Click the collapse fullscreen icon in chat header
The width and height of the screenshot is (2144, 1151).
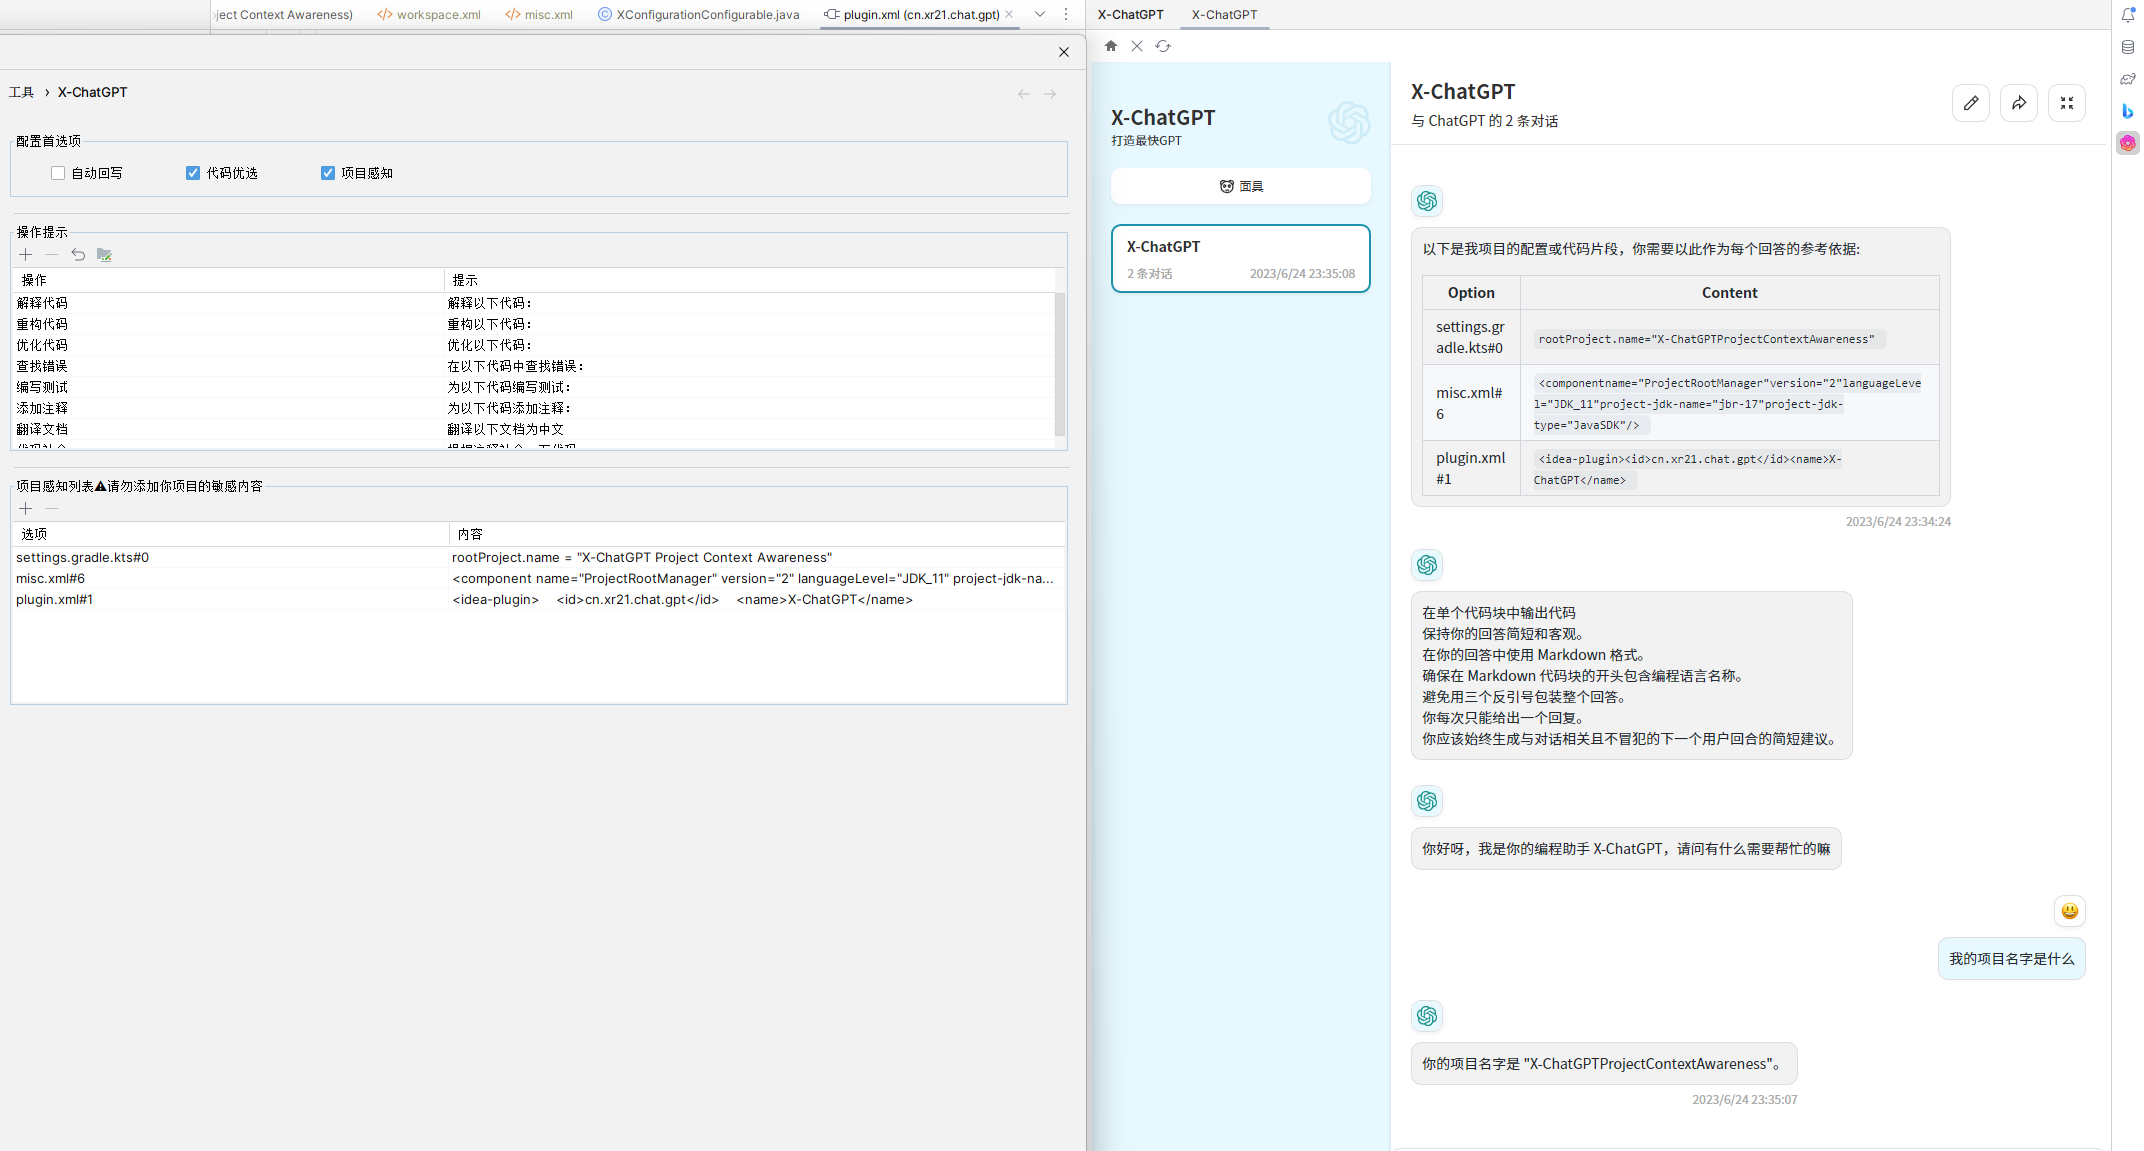click(x=2066, y=103)
